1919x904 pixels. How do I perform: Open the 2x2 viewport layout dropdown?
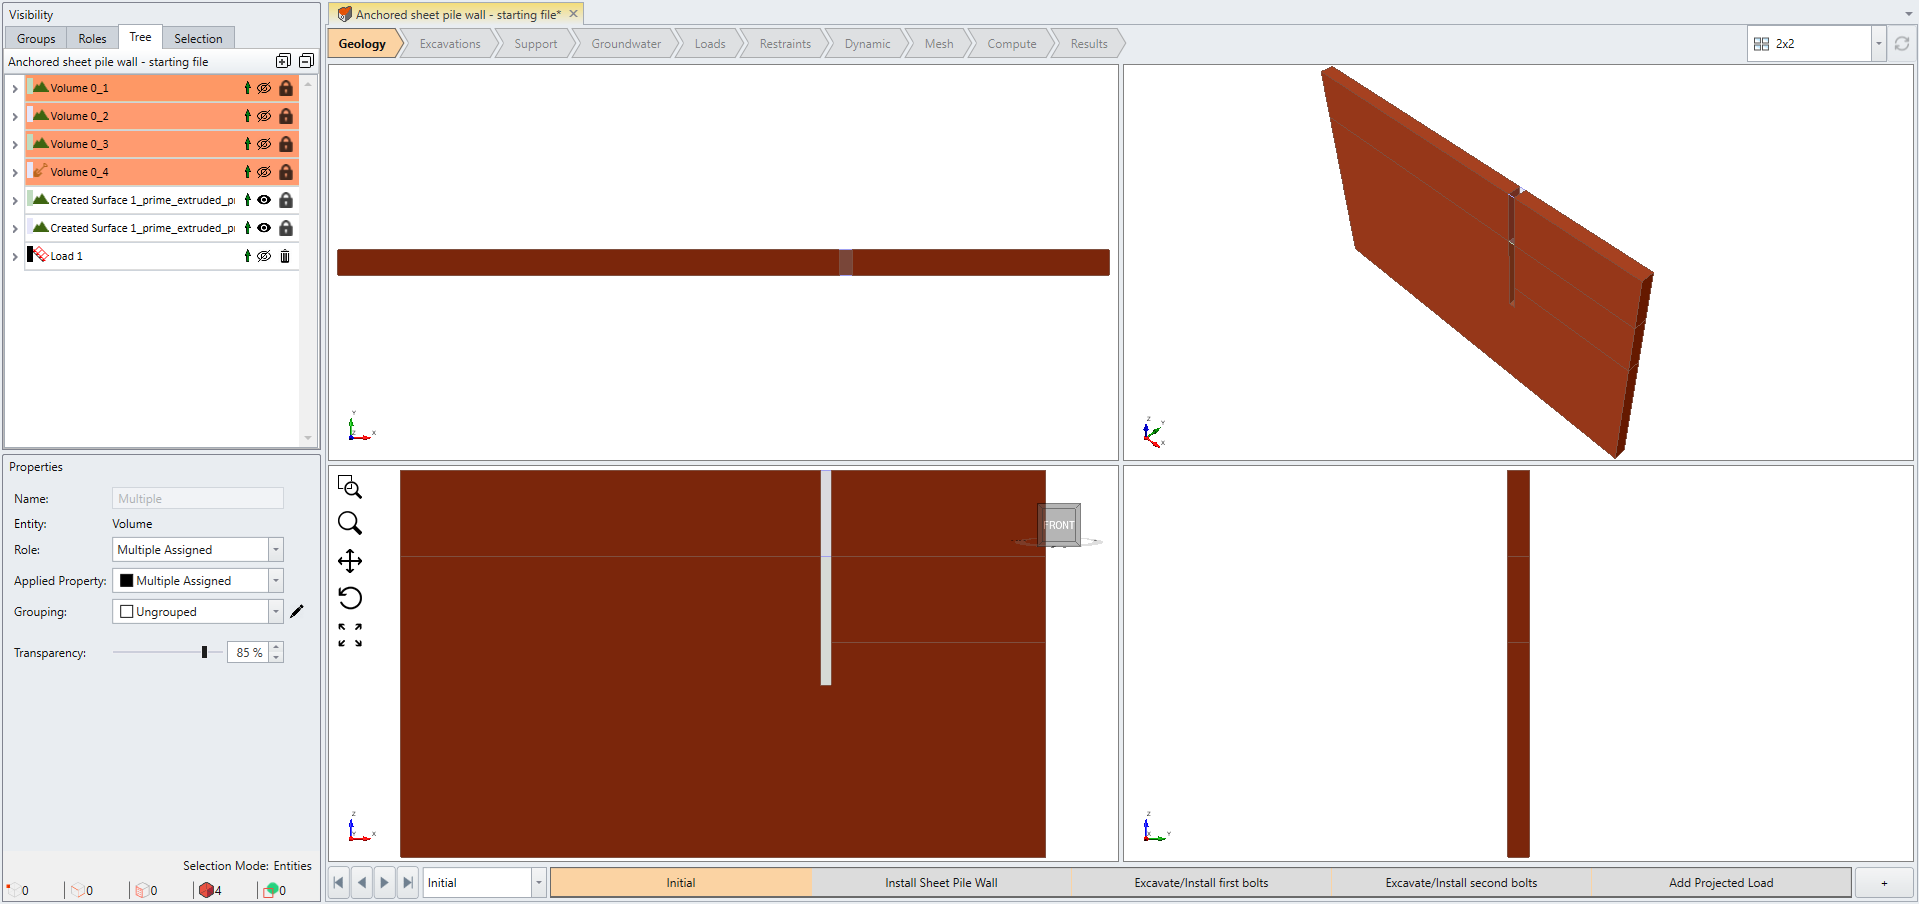tap(1878, 44)
